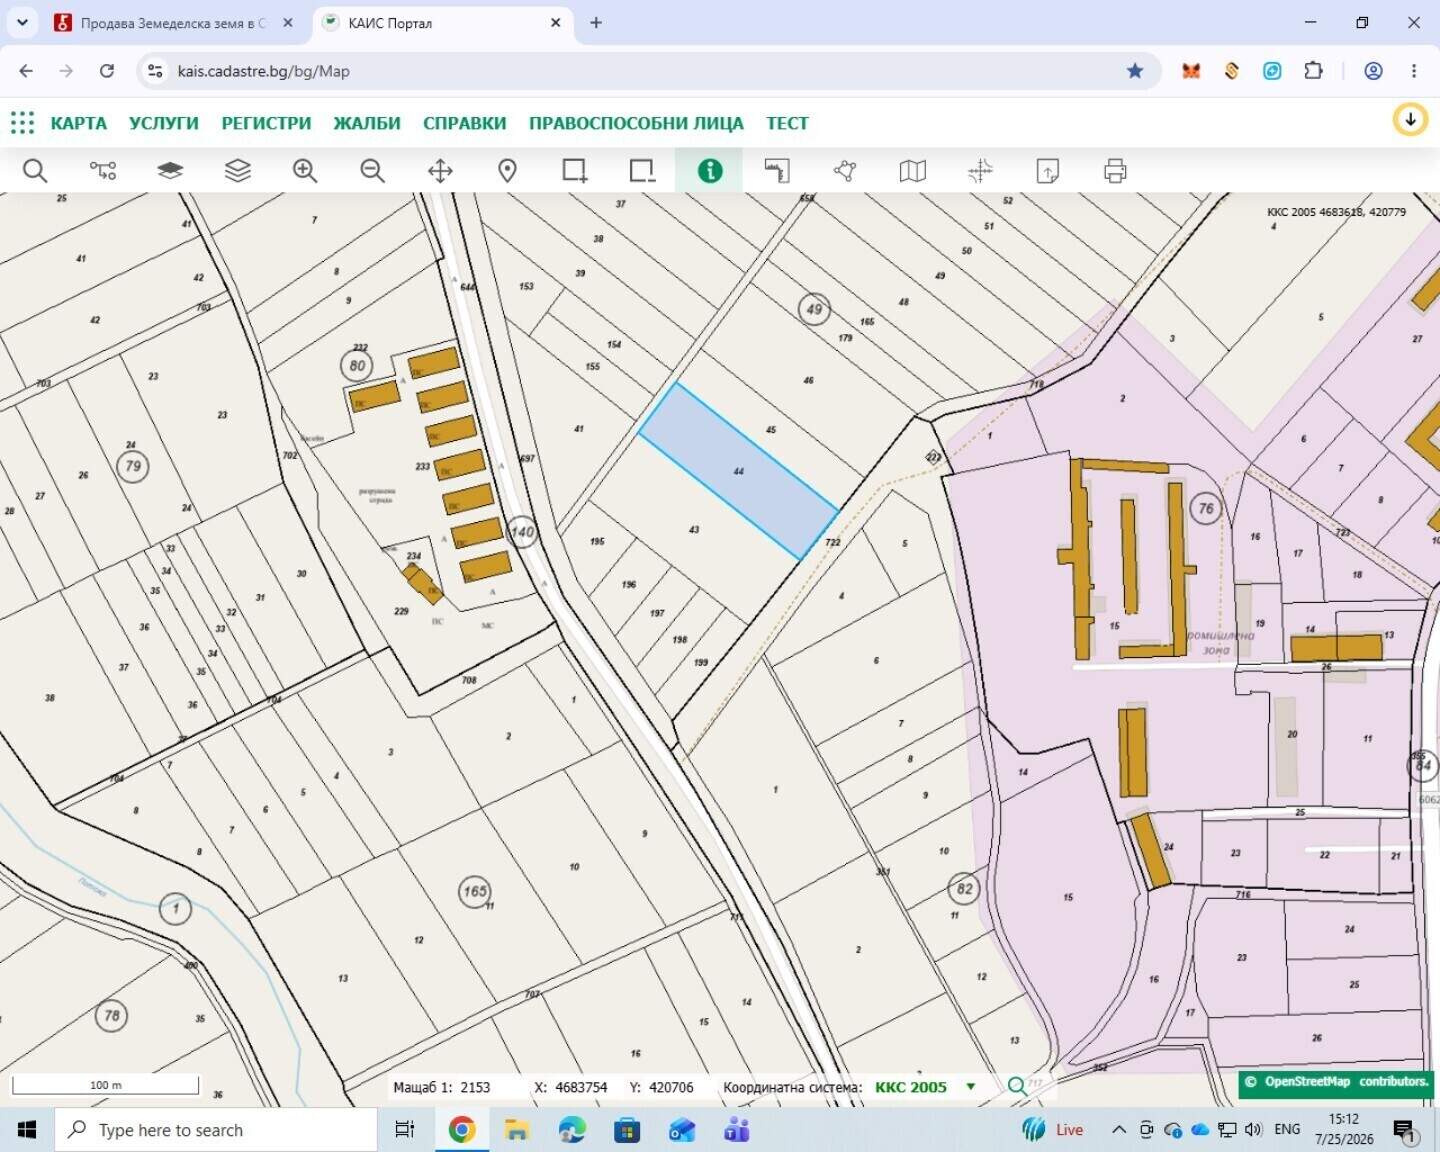Open the taskbar clock and date
This screenshot has height=1152, width=1440.
click(x=1344, y=1129)
